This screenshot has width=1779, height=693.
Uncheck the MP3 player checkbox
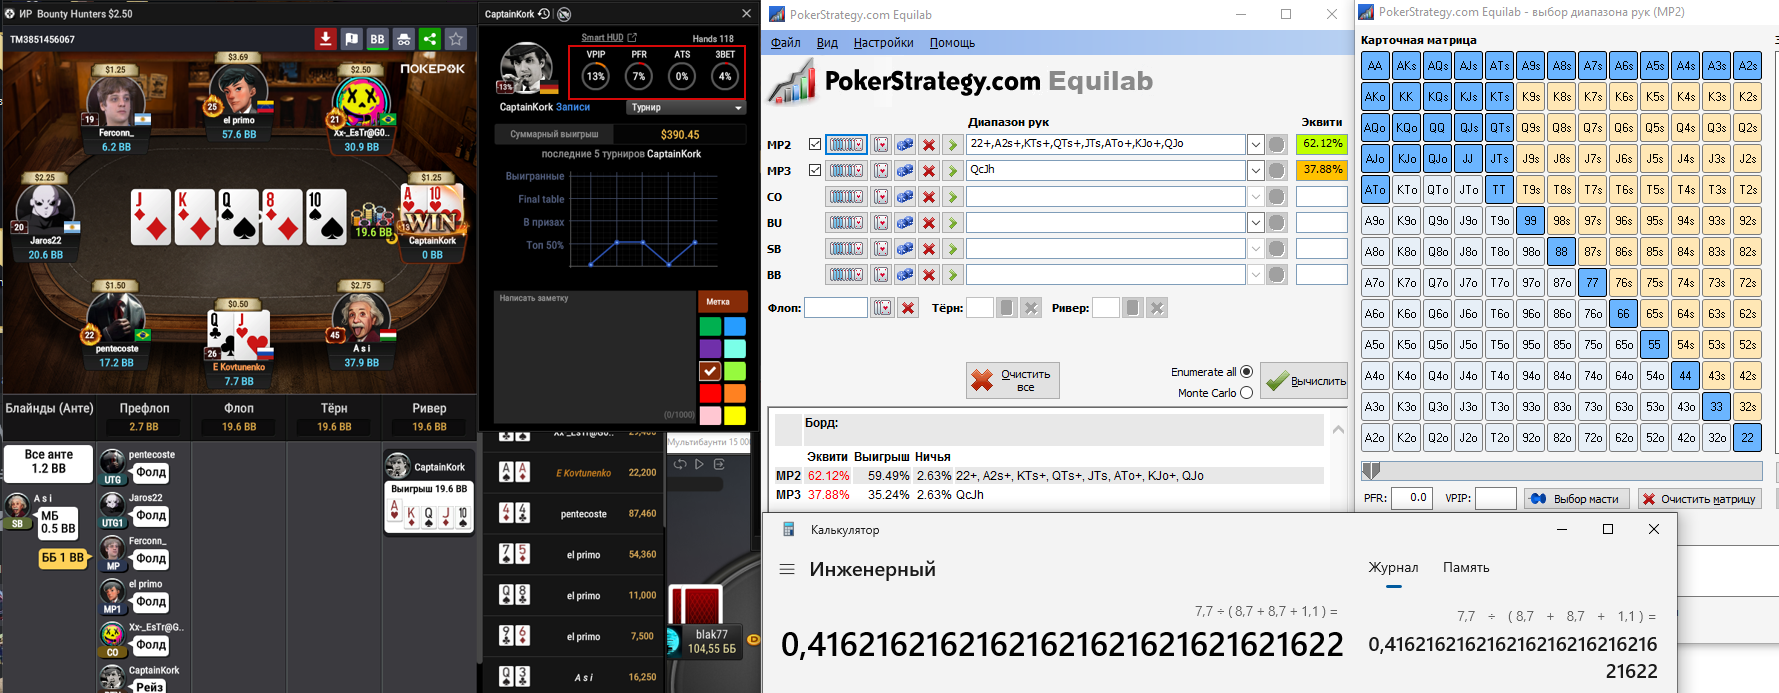pos(815,170)
